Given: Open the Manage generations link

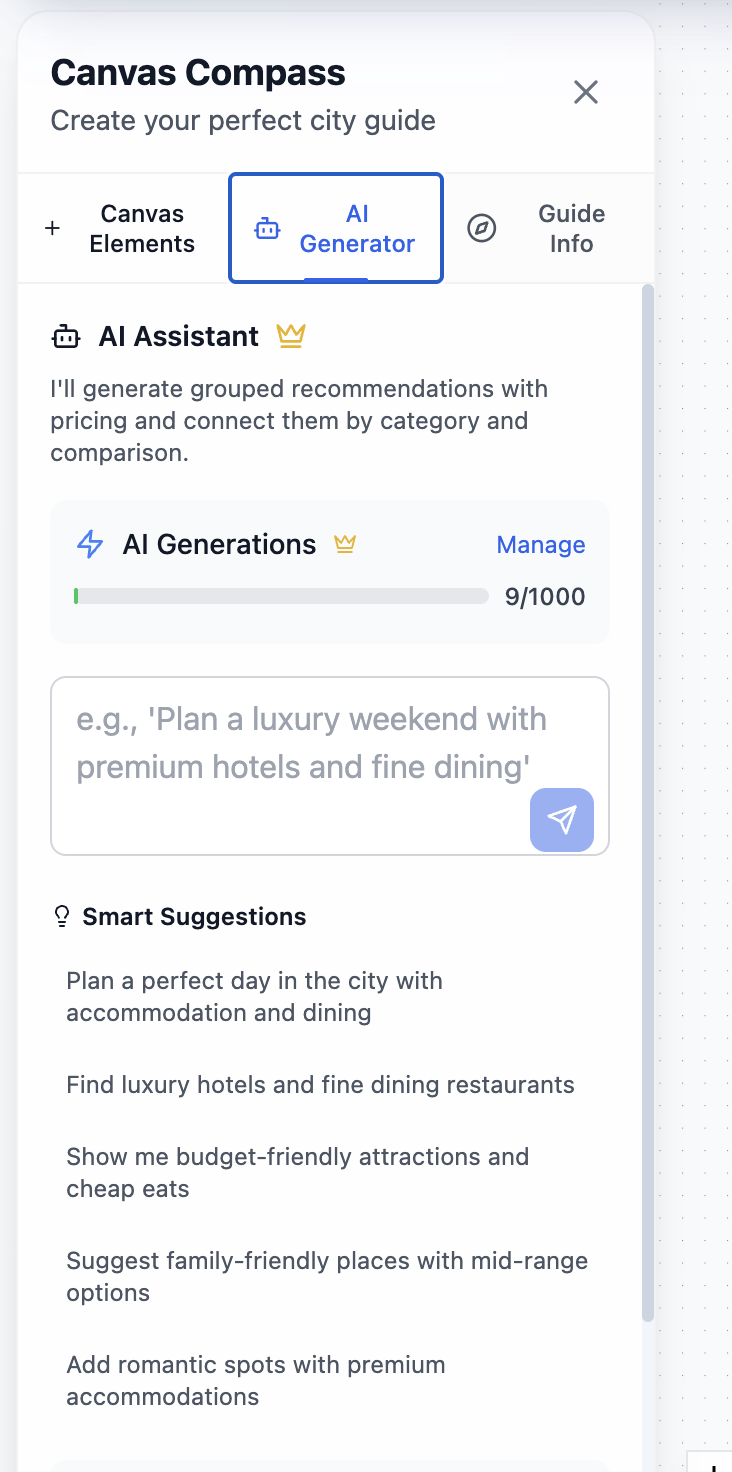Looking at the screenshot, I should [541, 545].
